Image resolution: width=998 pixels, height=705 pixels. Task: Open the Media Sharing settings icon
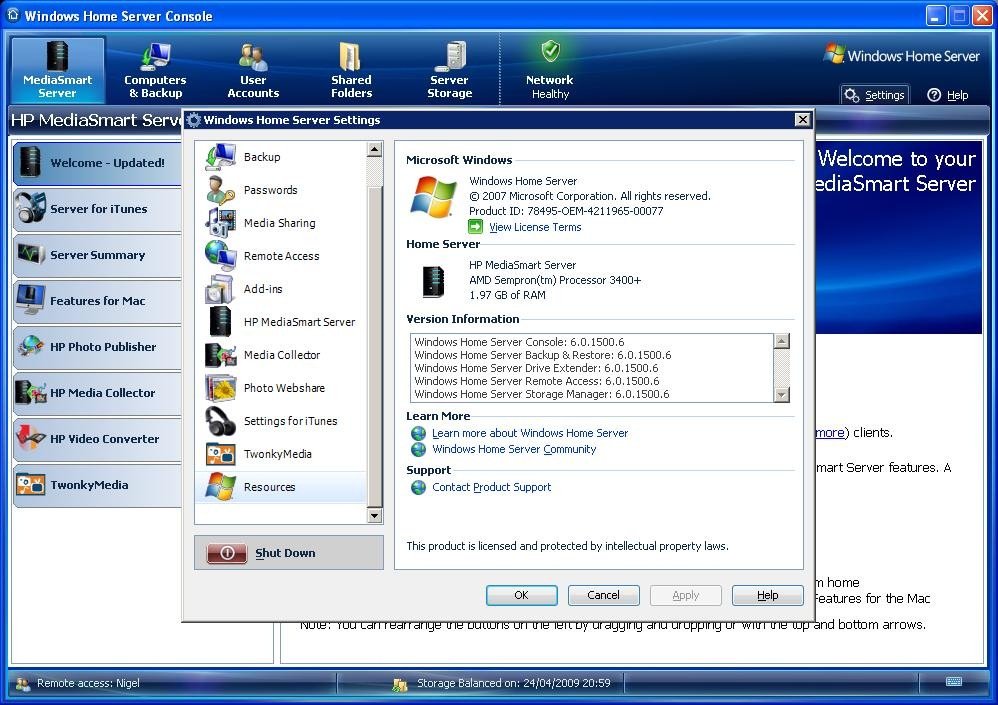[220, 223]
